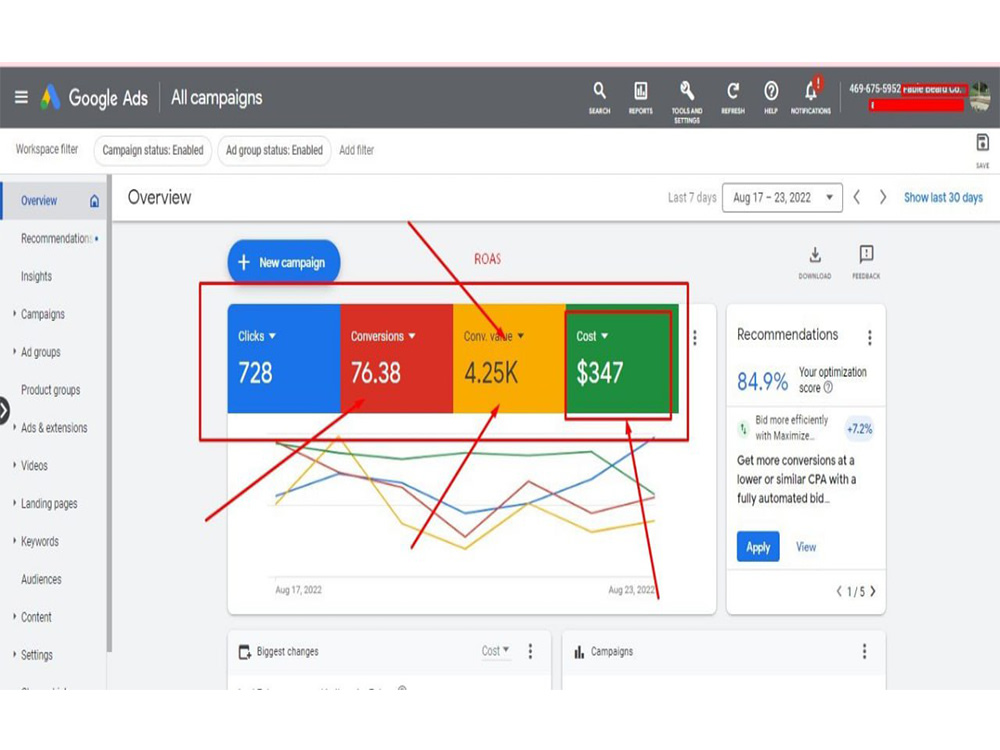
Task: Open the Clicks metric dropdown
Action: click(256, 336)
